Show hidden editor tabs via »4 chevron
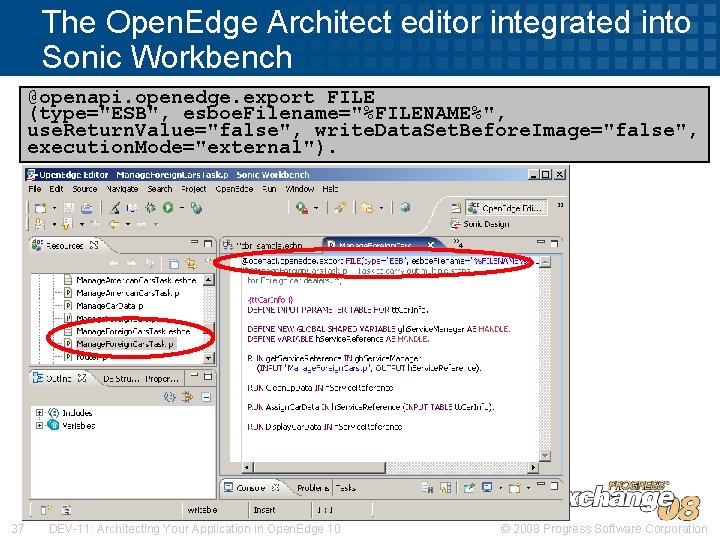The height and width of the screenshot is (540, 720). tap(458, 242)
